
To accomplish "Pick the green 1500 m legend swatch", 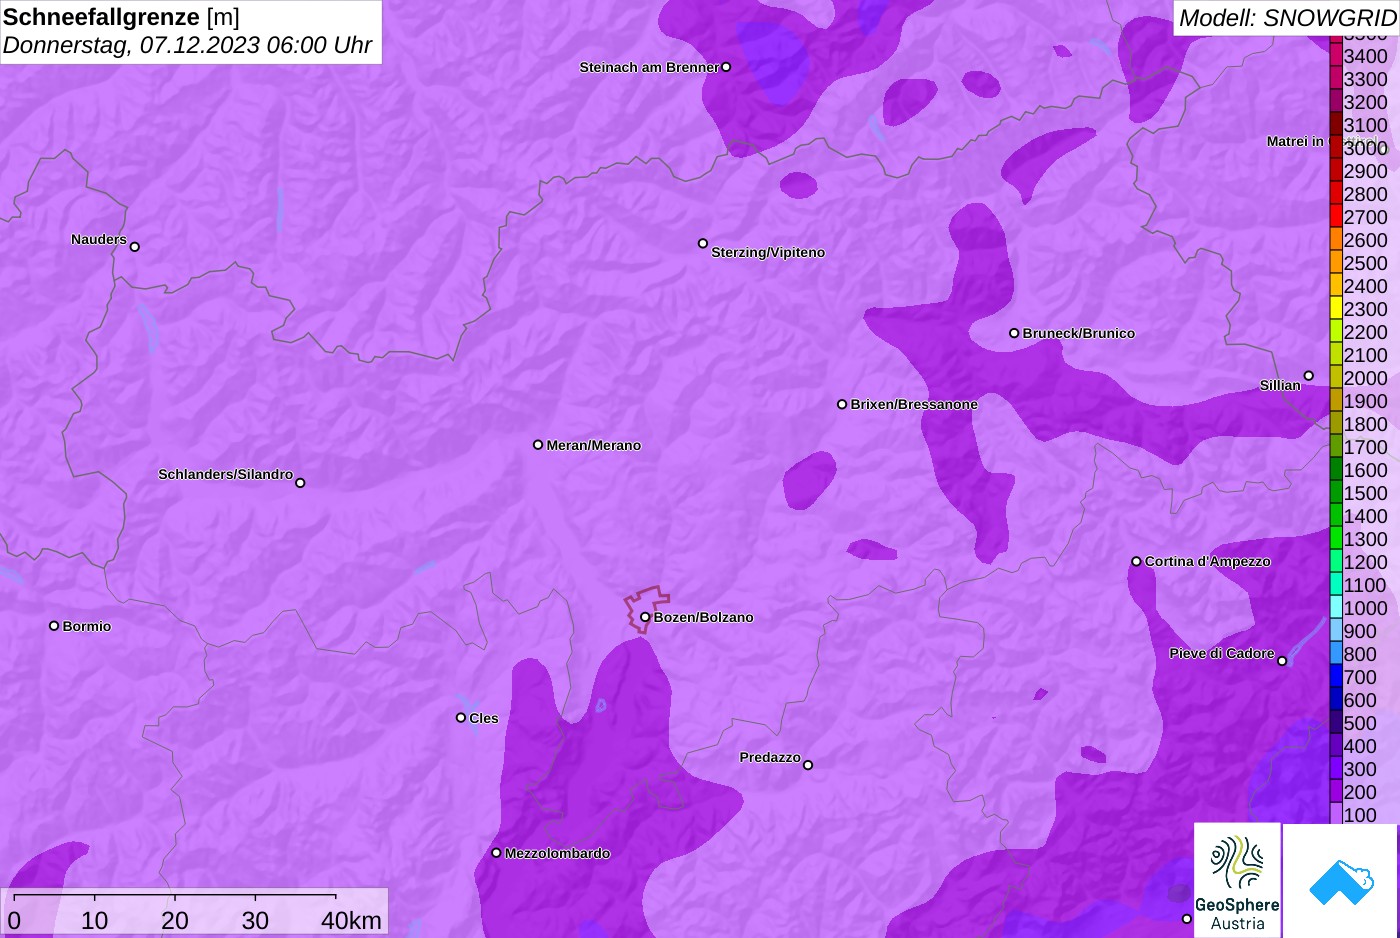I will pyautogui.click(x=1335, y=493).
